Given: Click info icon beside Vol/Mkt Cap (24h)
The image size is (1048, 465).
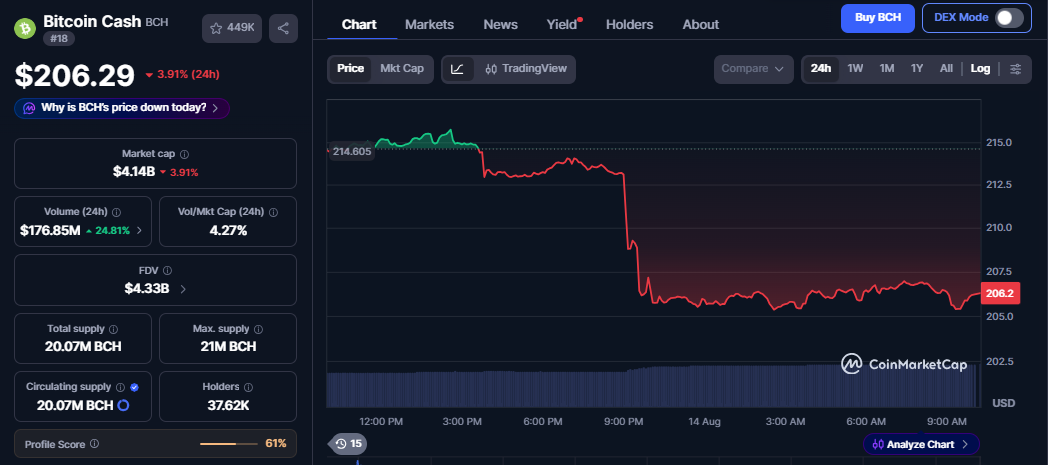Looking at the screenshot, I should click(273, 212).
